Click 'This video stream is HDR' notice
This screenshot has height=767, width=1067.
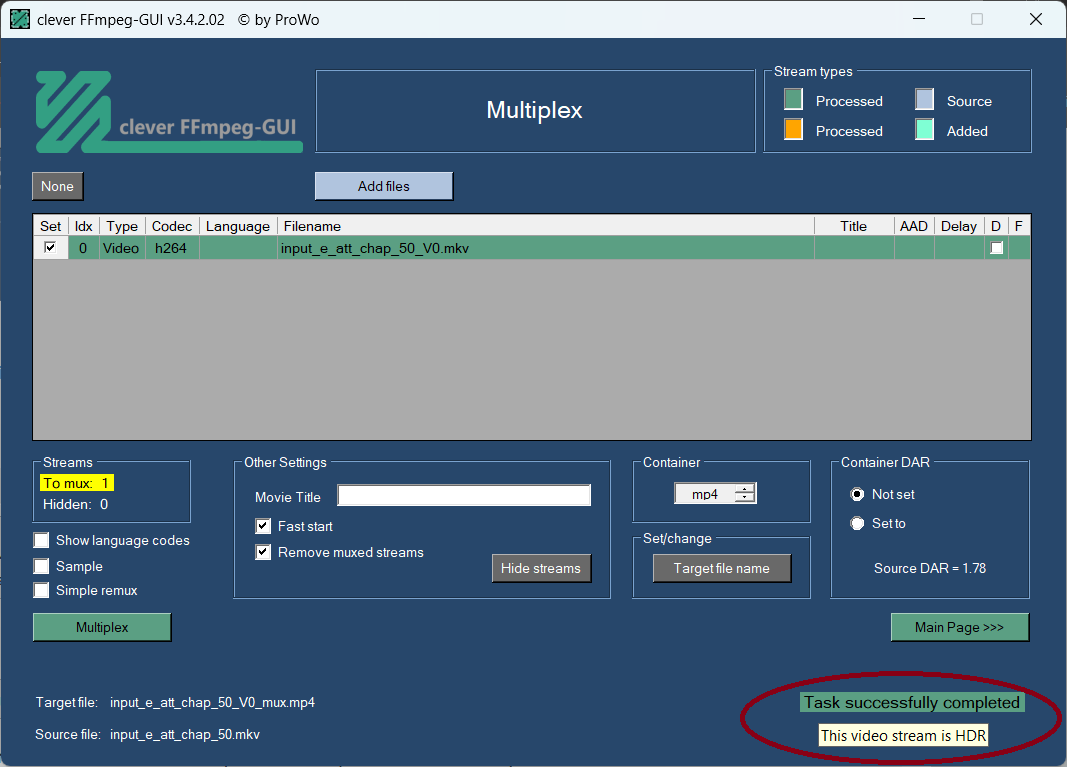(x=903, y=736)
